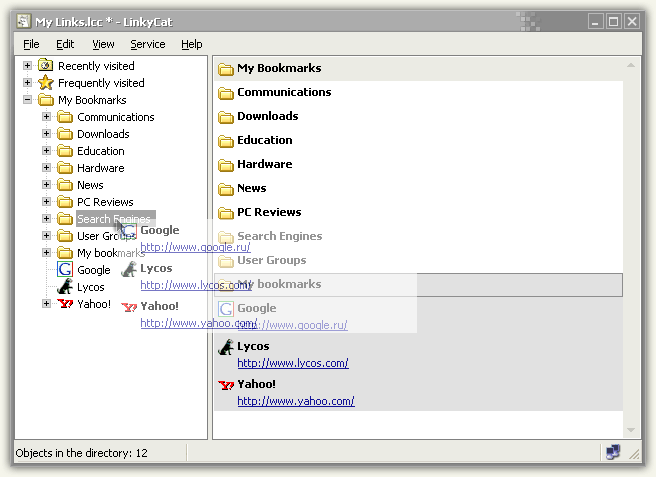Click the status bar objects count text
The height and width of the screenshot is (477, 656).
click(82, 453)
